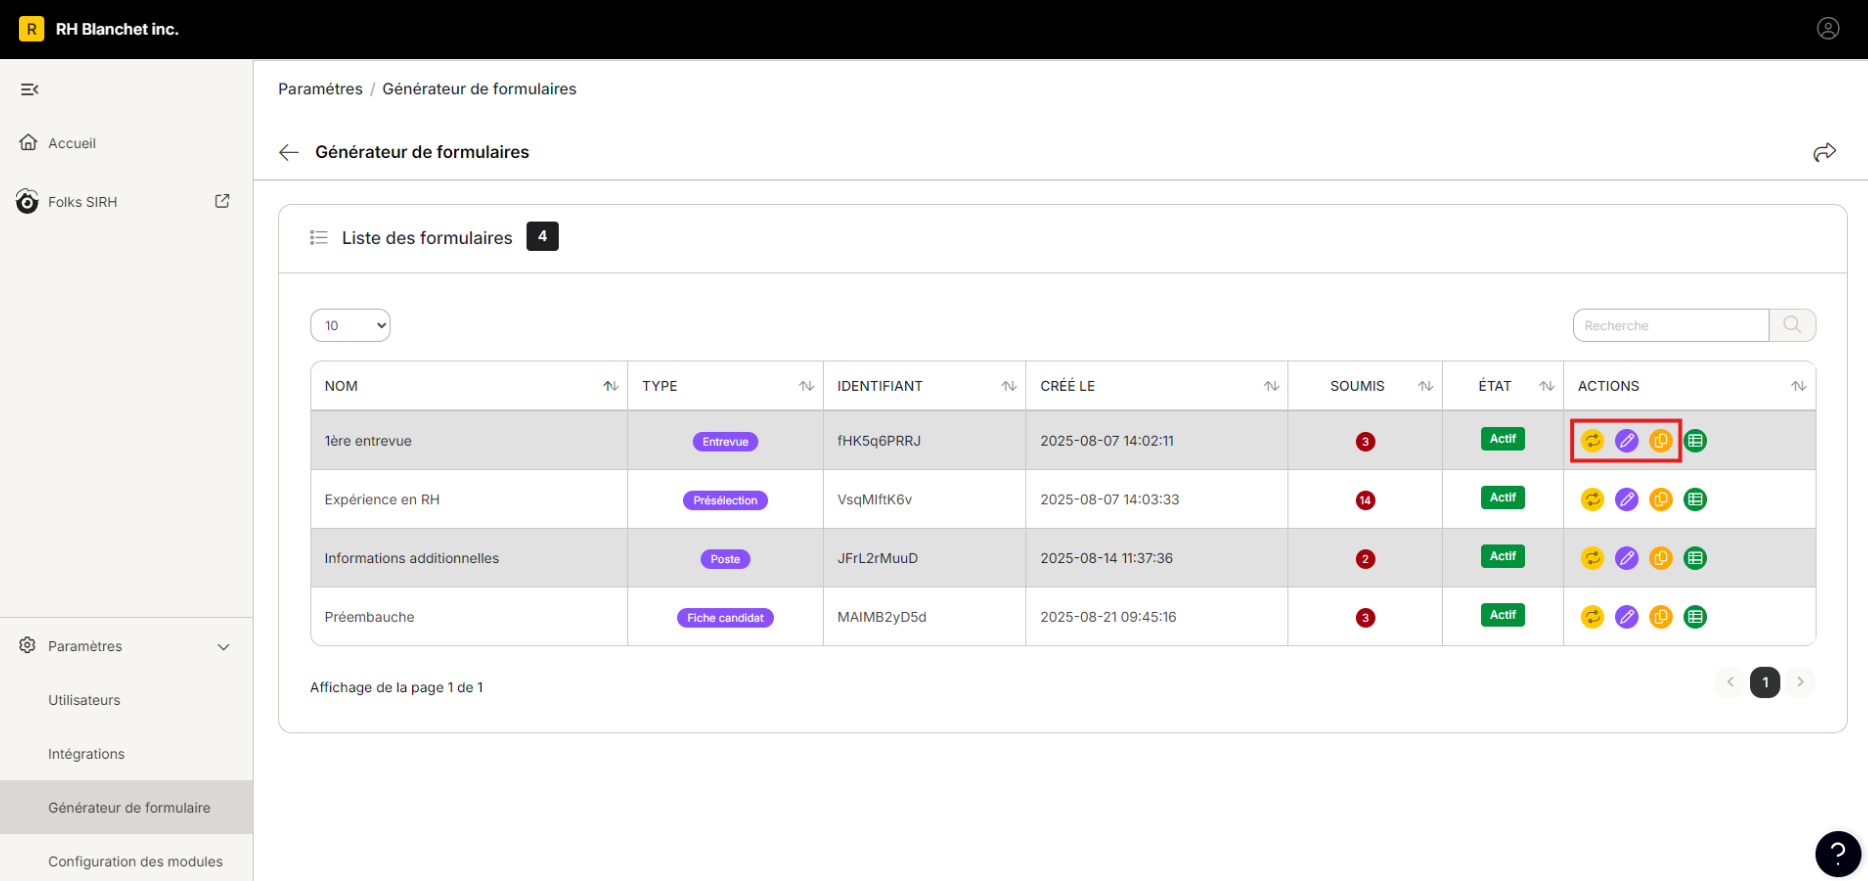Sort the table by SOUMIS

coord(1426,386)
